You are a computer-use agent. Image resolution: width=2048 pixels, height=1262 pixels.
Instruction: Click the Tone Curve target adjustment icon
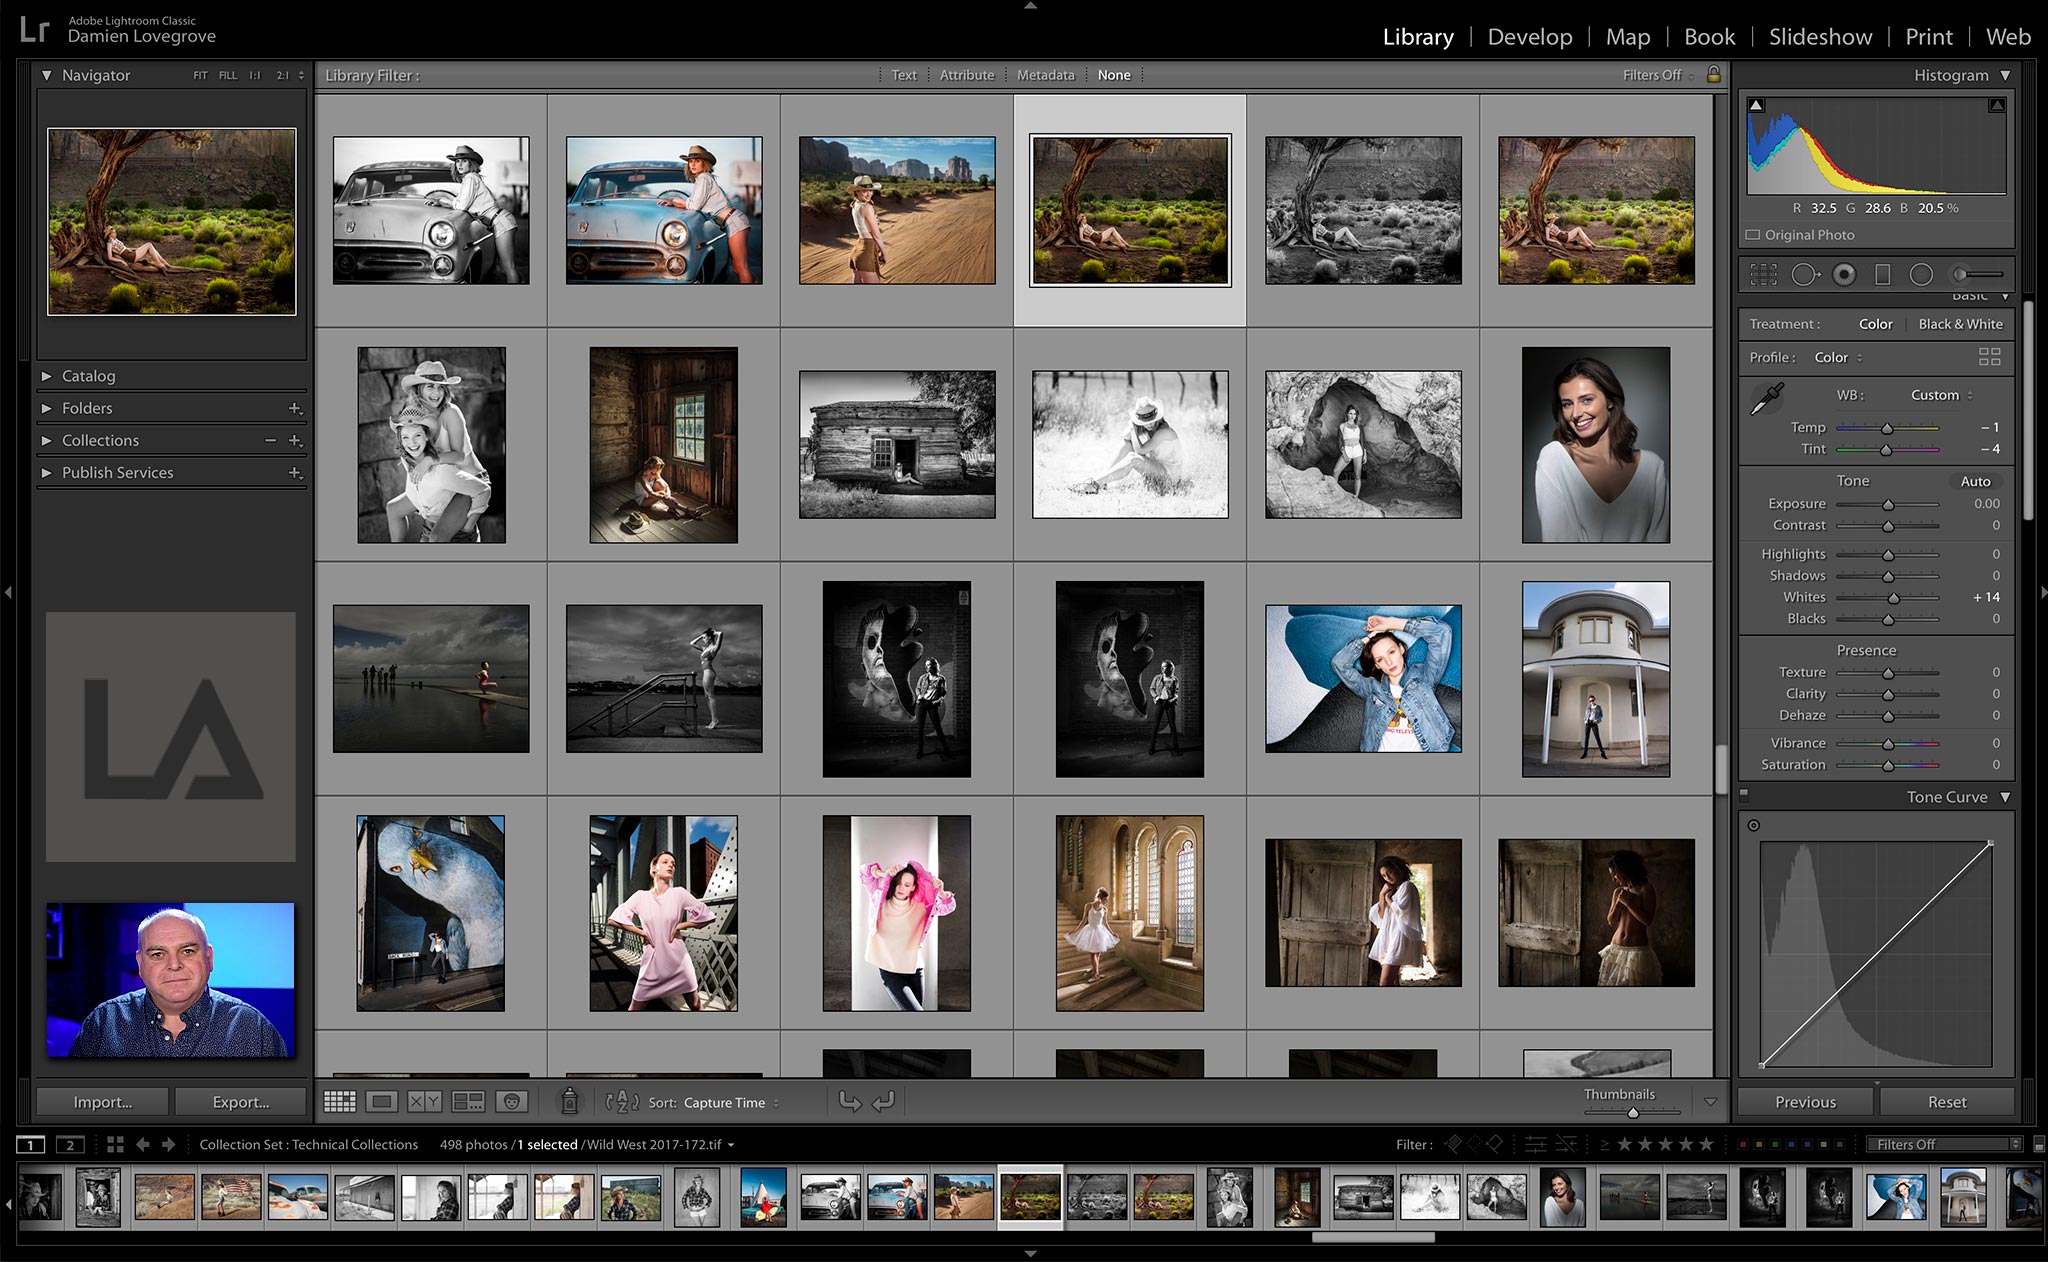[1754, 825]
